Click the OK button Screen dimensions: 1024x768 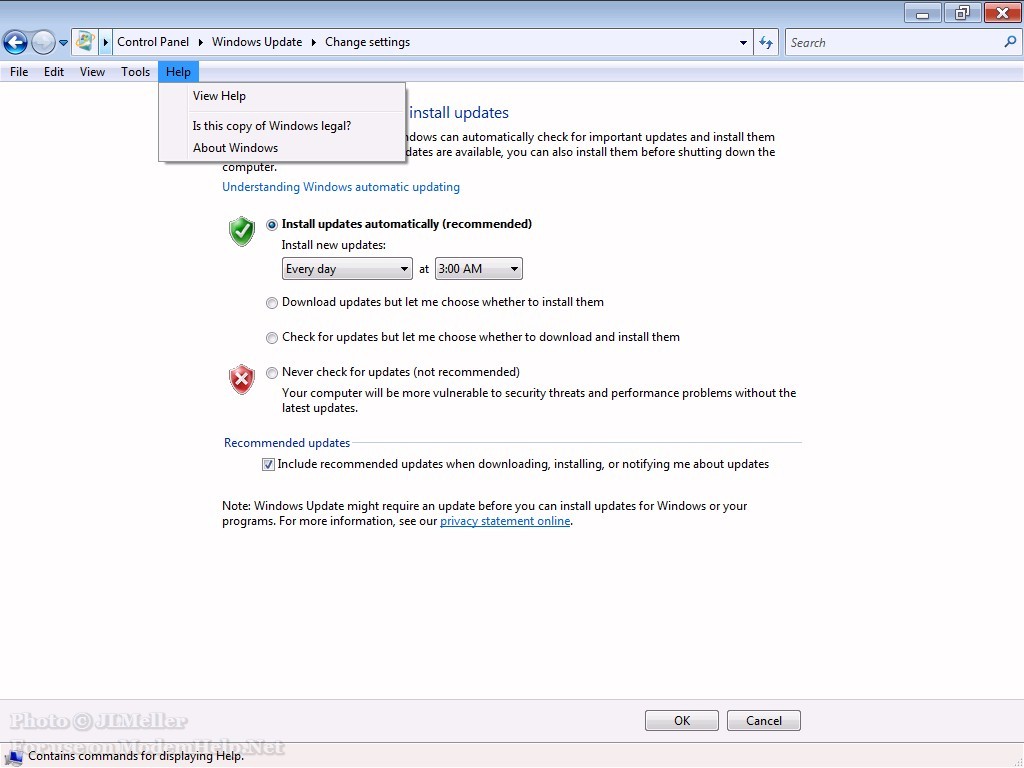682,720
